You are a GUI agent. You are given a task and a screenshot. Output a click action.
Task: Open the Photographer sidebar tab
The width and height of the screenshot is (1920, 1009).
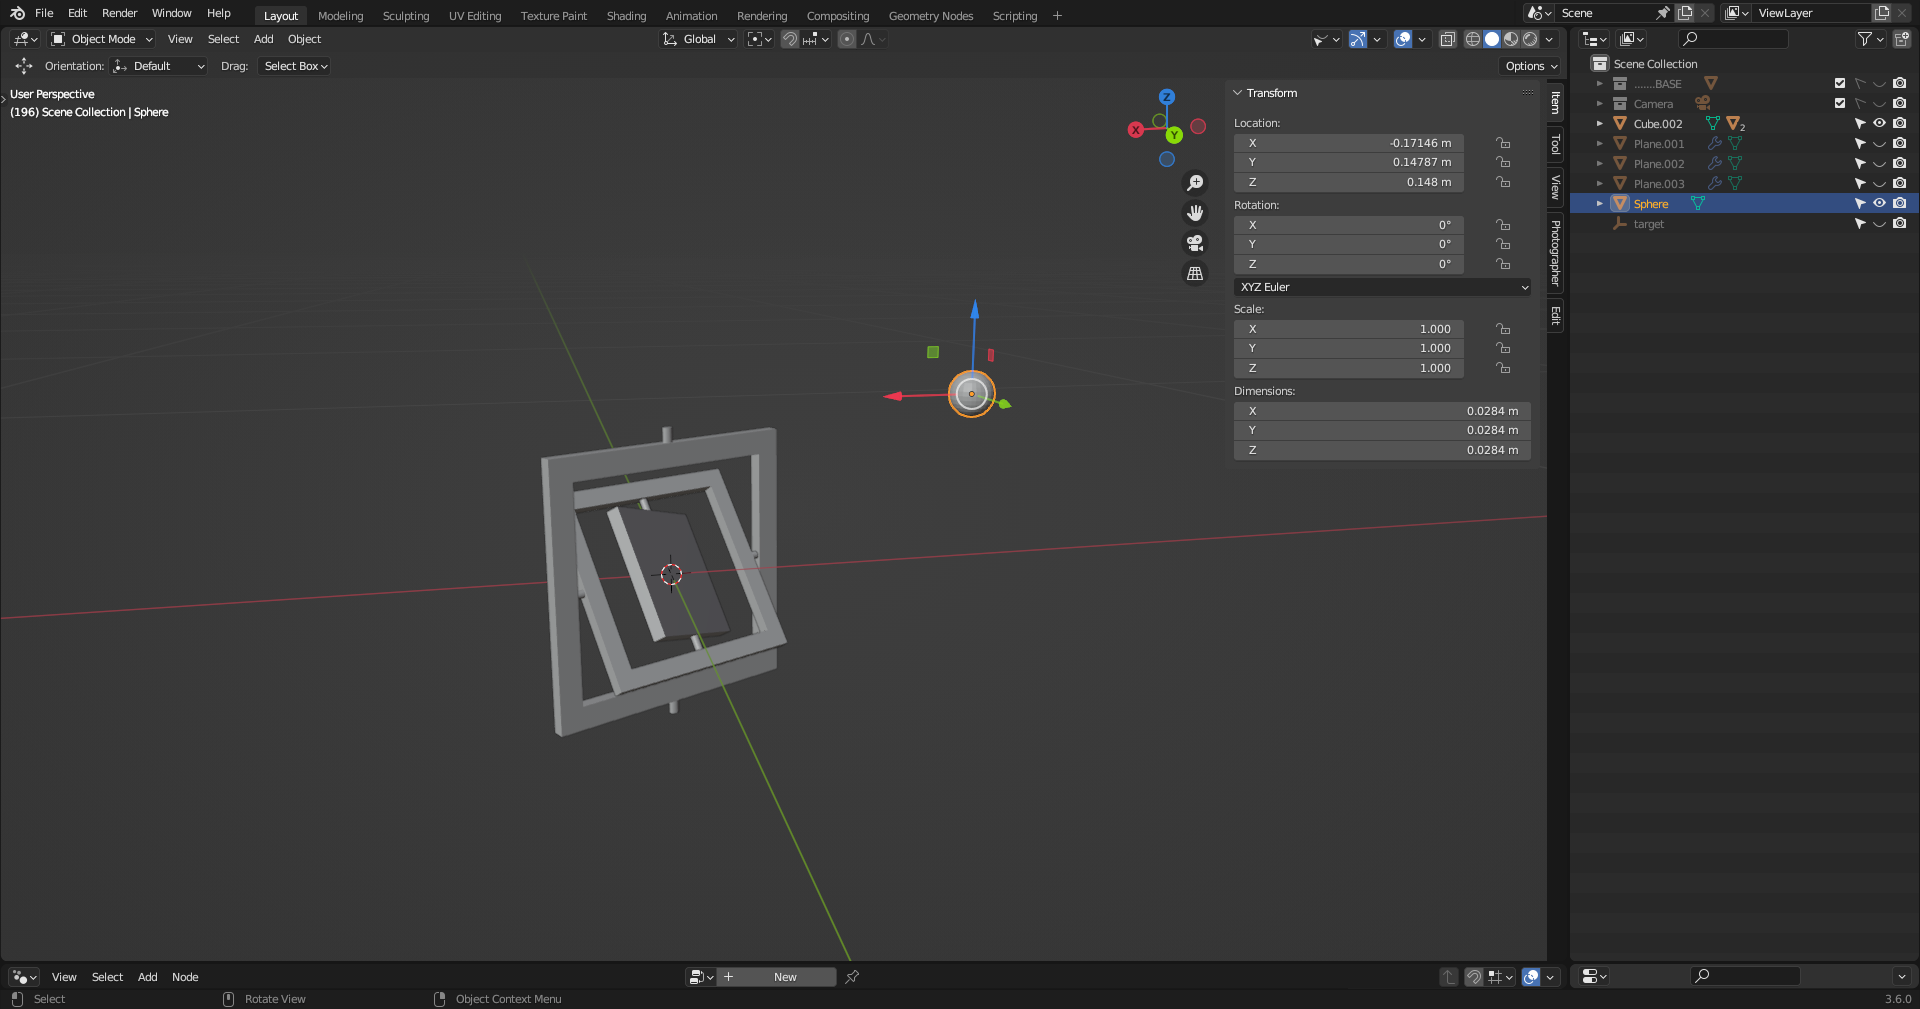pyautogui.click(x=1555, y=253)
